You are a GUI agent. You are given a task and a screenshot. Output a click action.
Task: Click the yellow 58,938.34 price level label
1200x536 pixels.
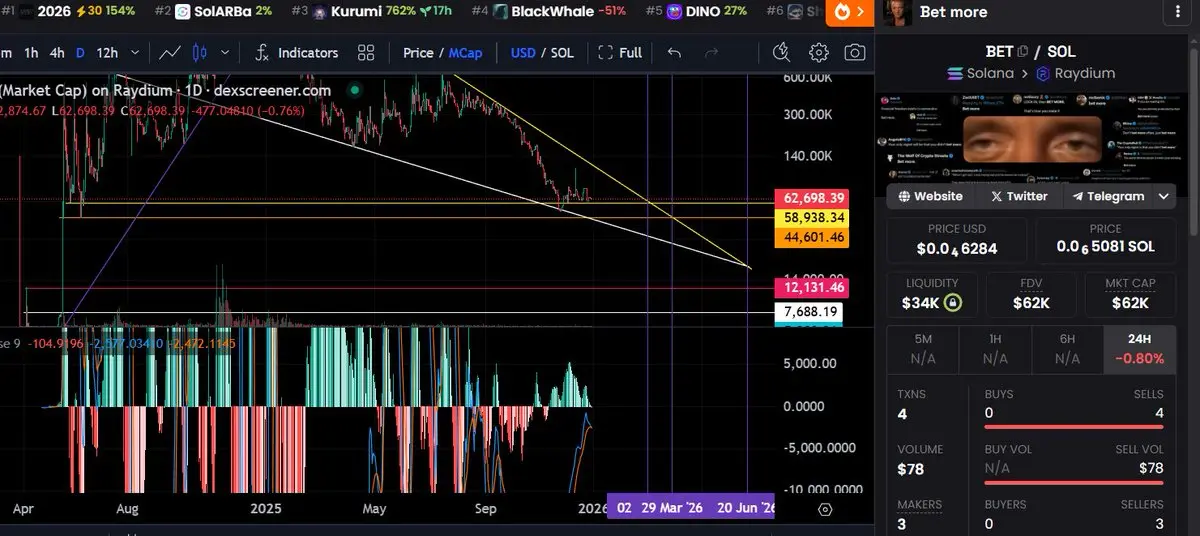(811, 217)
